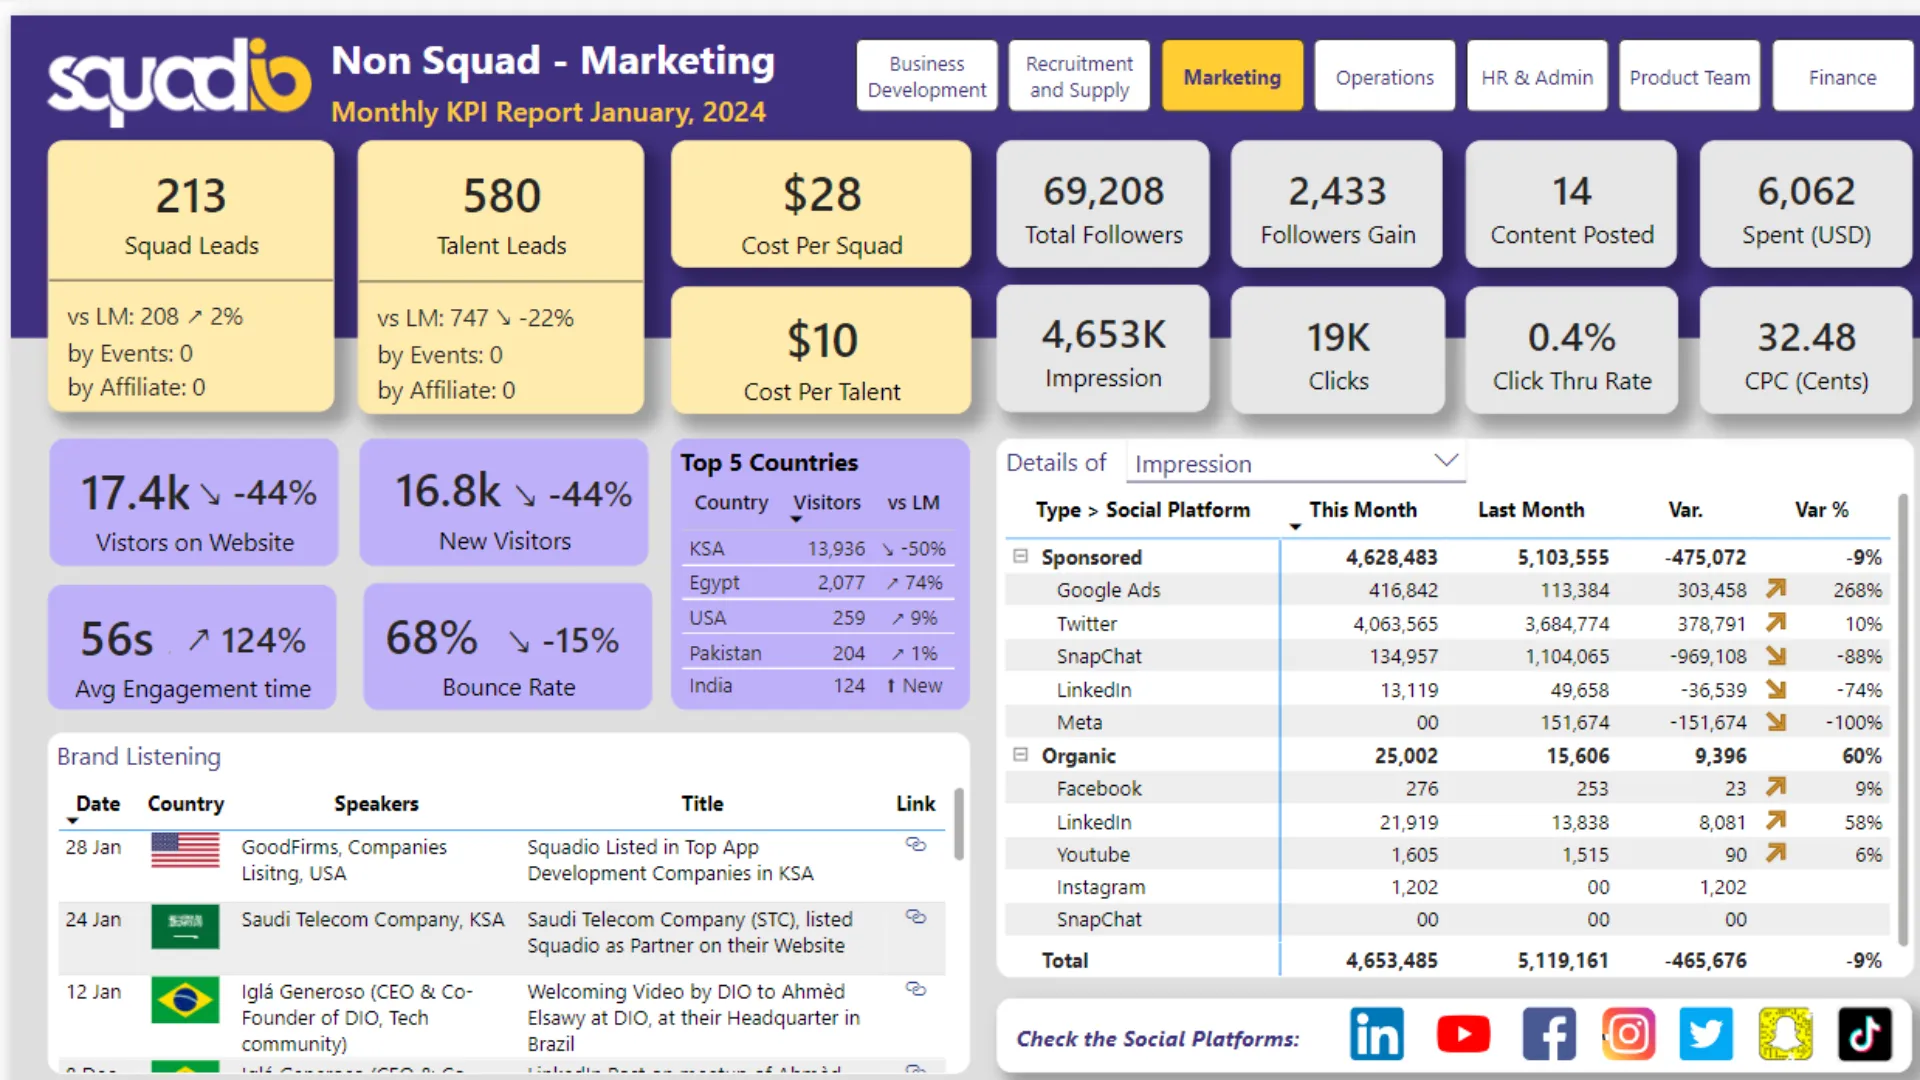Screen dimensions: 1920x1080
Task: Click the impression details table scrollbar
Action: [x=1902, y=720]
